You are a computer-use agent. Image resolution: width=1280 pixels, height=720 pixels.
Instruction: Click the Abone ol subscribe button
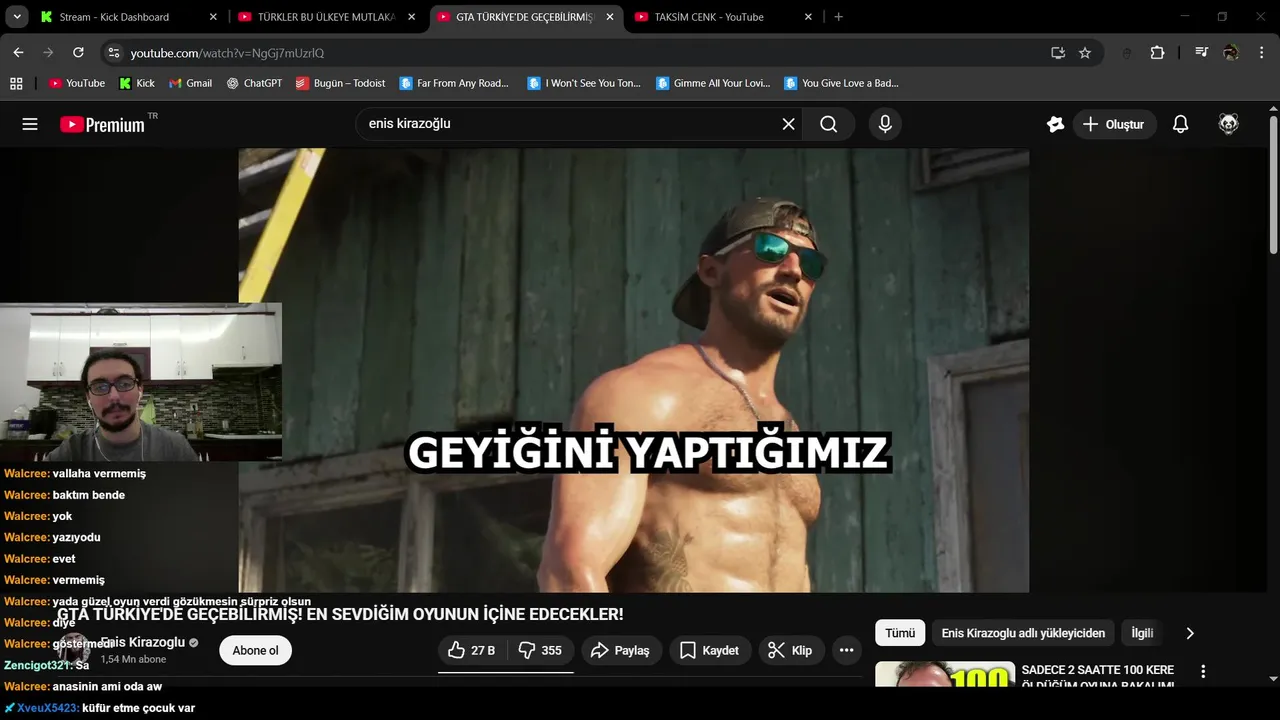coord(255,650)
